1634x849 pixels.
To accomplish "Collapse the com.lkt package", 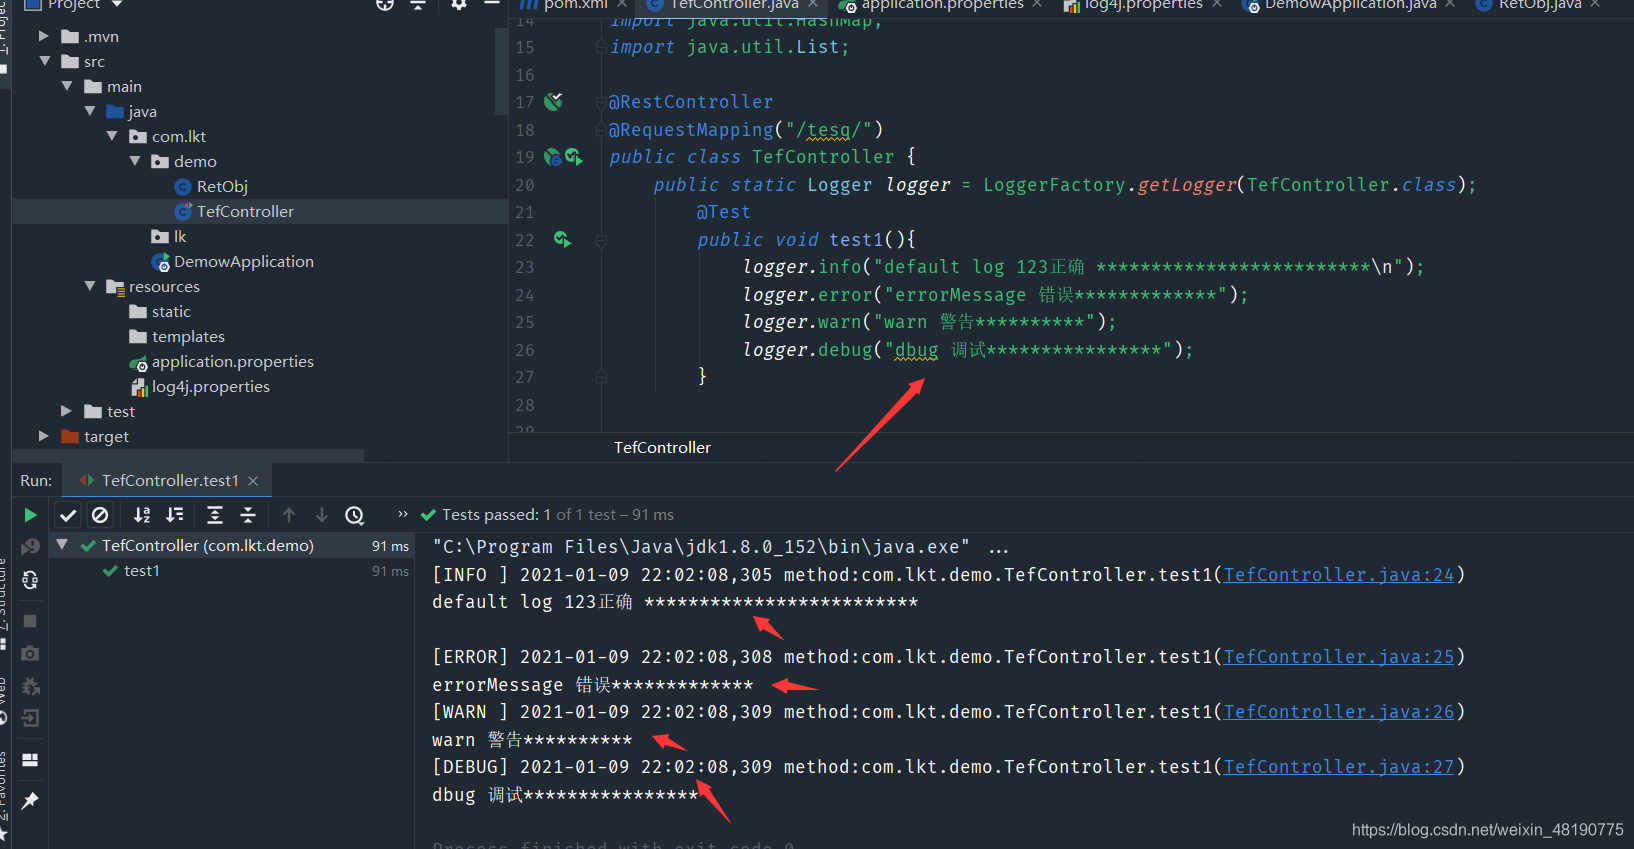I will [112, 136].
